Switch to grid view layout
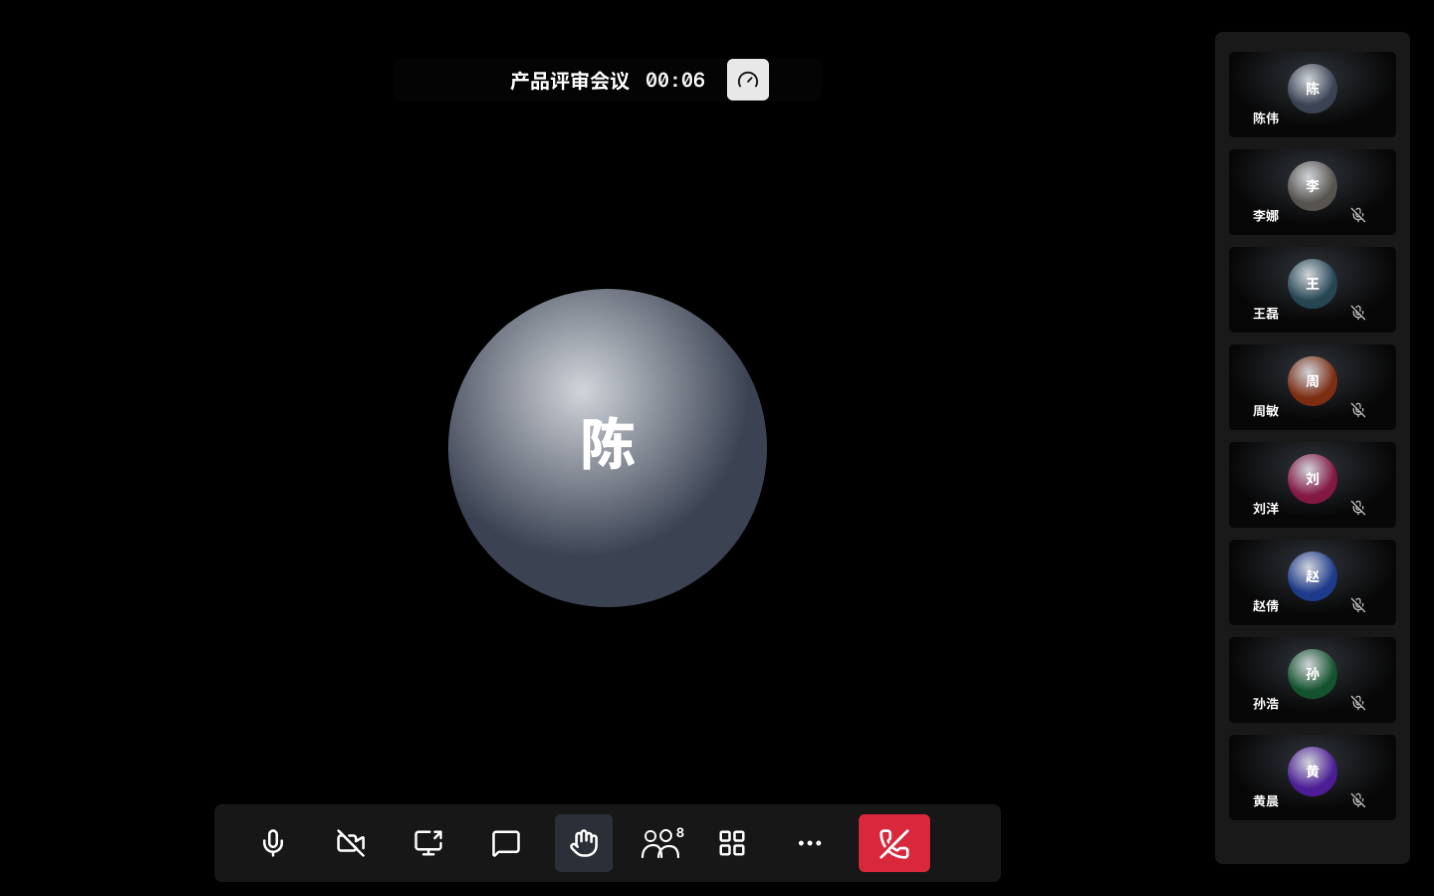1434x896 pixels. coord(732,843)
